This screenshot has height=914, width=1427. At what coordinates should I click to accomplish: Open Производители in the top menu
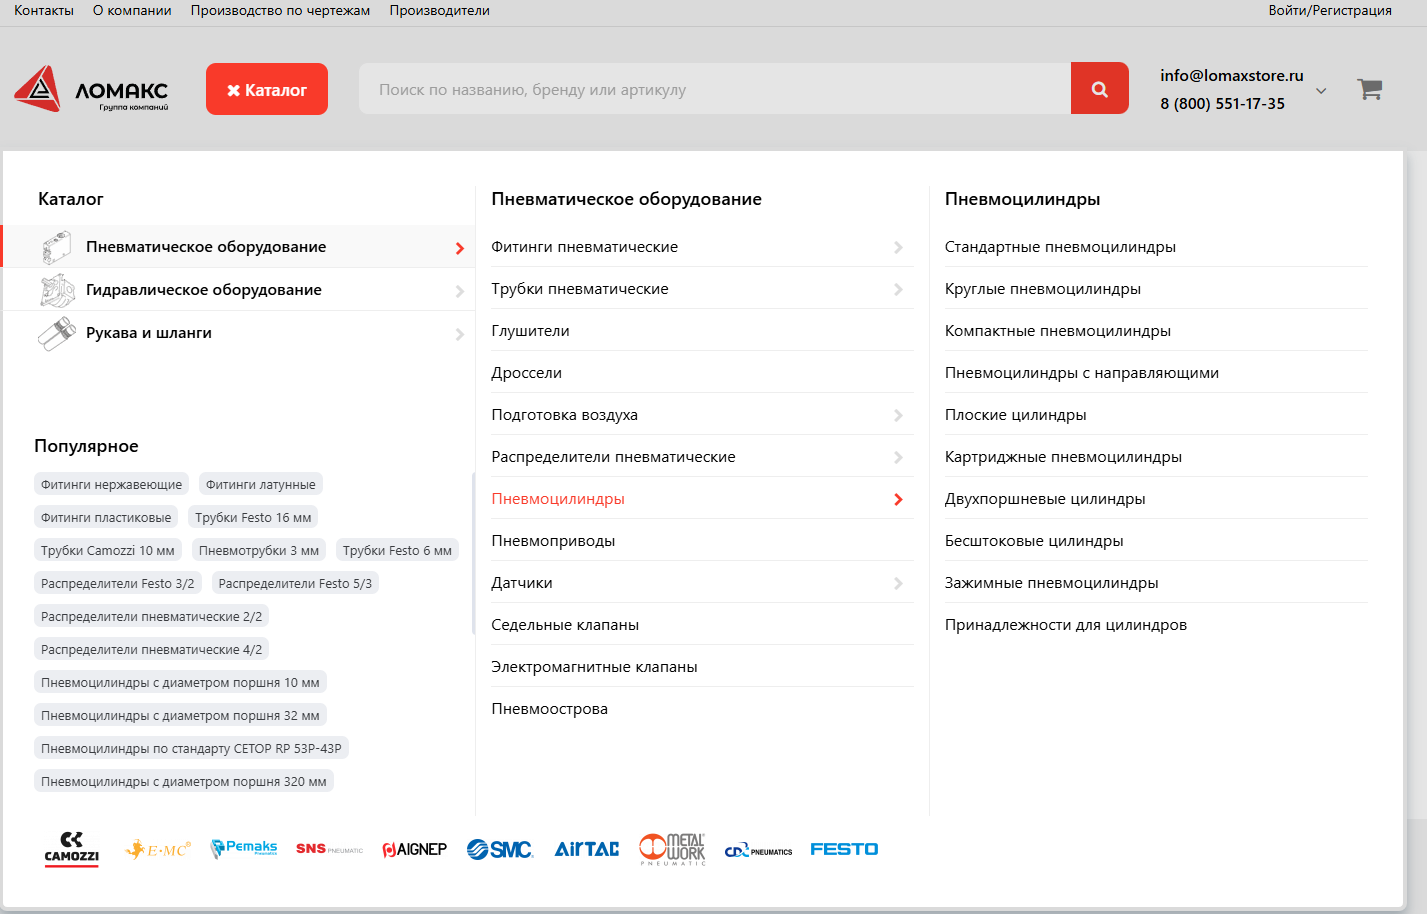pyautogui.click(x=440, y=10)
